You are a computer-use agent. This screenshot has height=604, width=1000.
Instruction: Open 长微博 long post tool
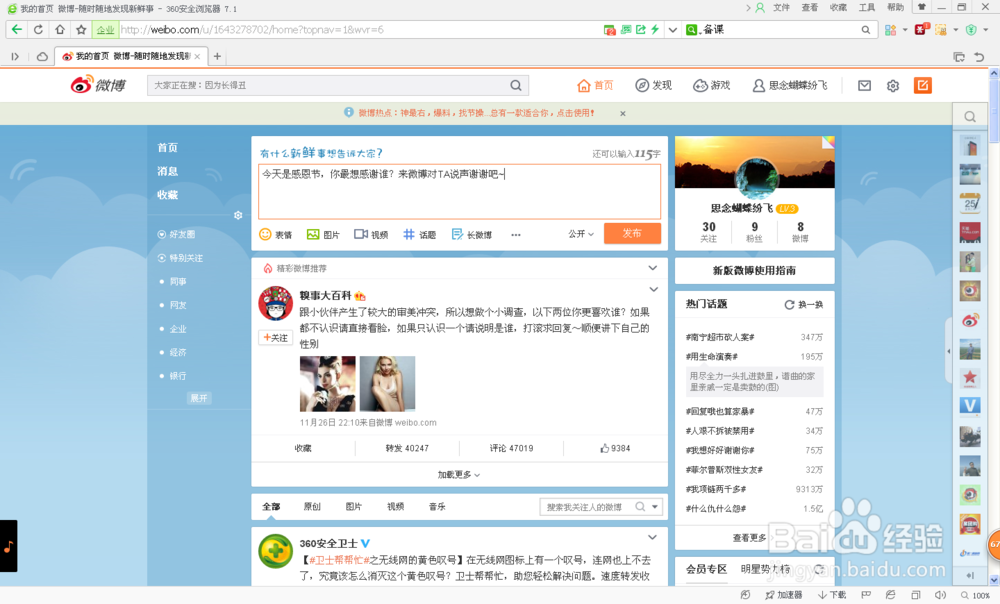point(471,234)
